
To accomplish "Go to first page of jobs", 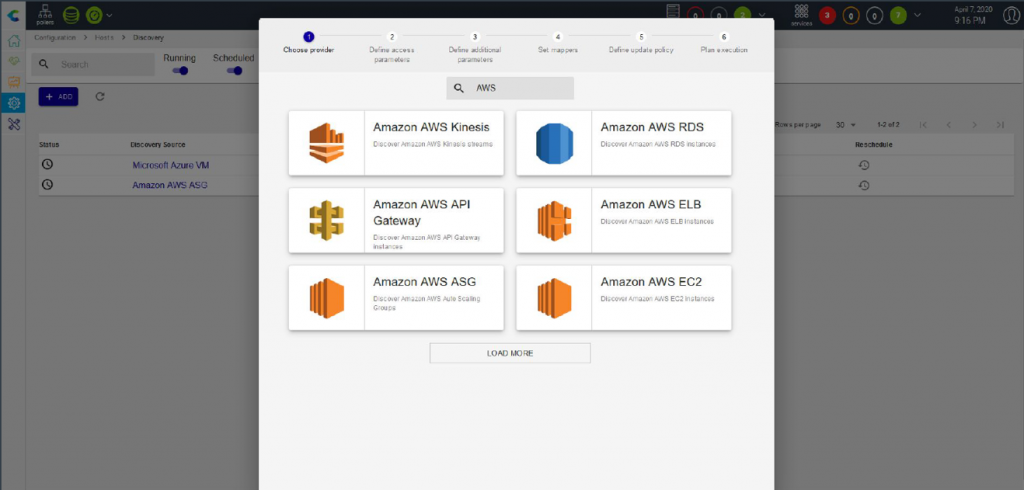I will (x=923, y=124).
